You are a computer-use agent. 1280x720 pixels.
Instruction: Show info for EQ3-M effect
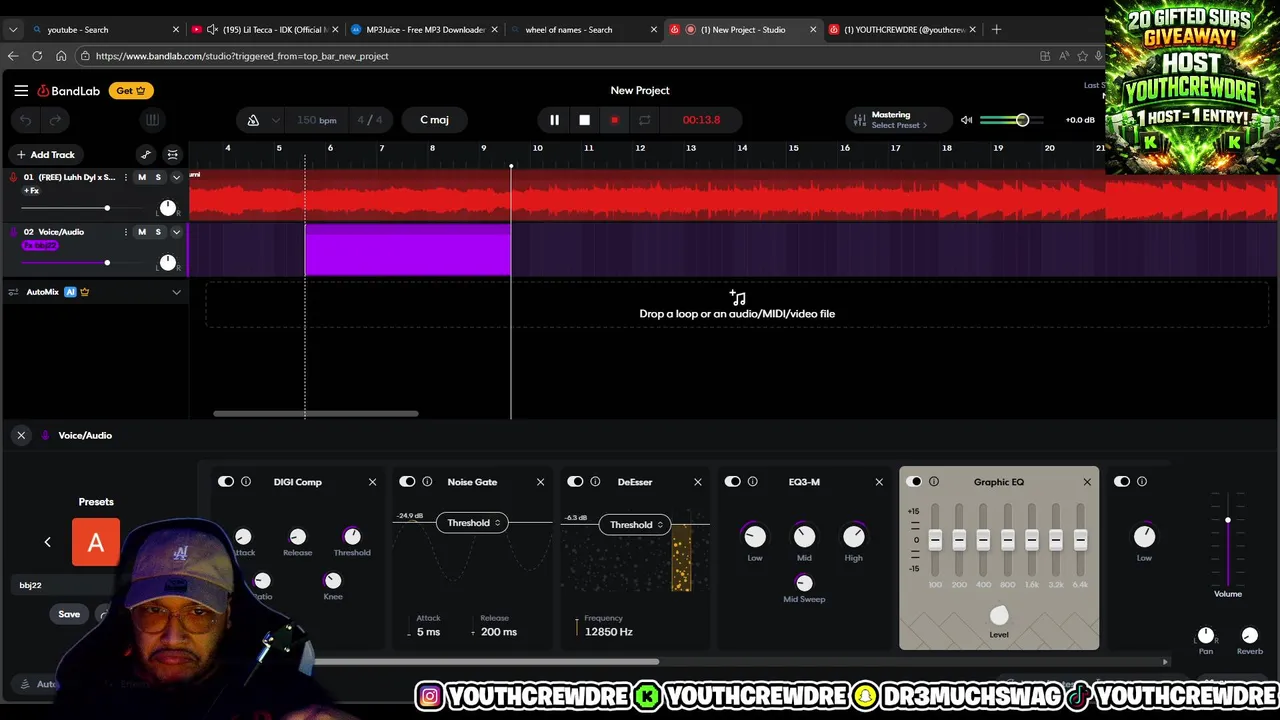coord(753,482)
